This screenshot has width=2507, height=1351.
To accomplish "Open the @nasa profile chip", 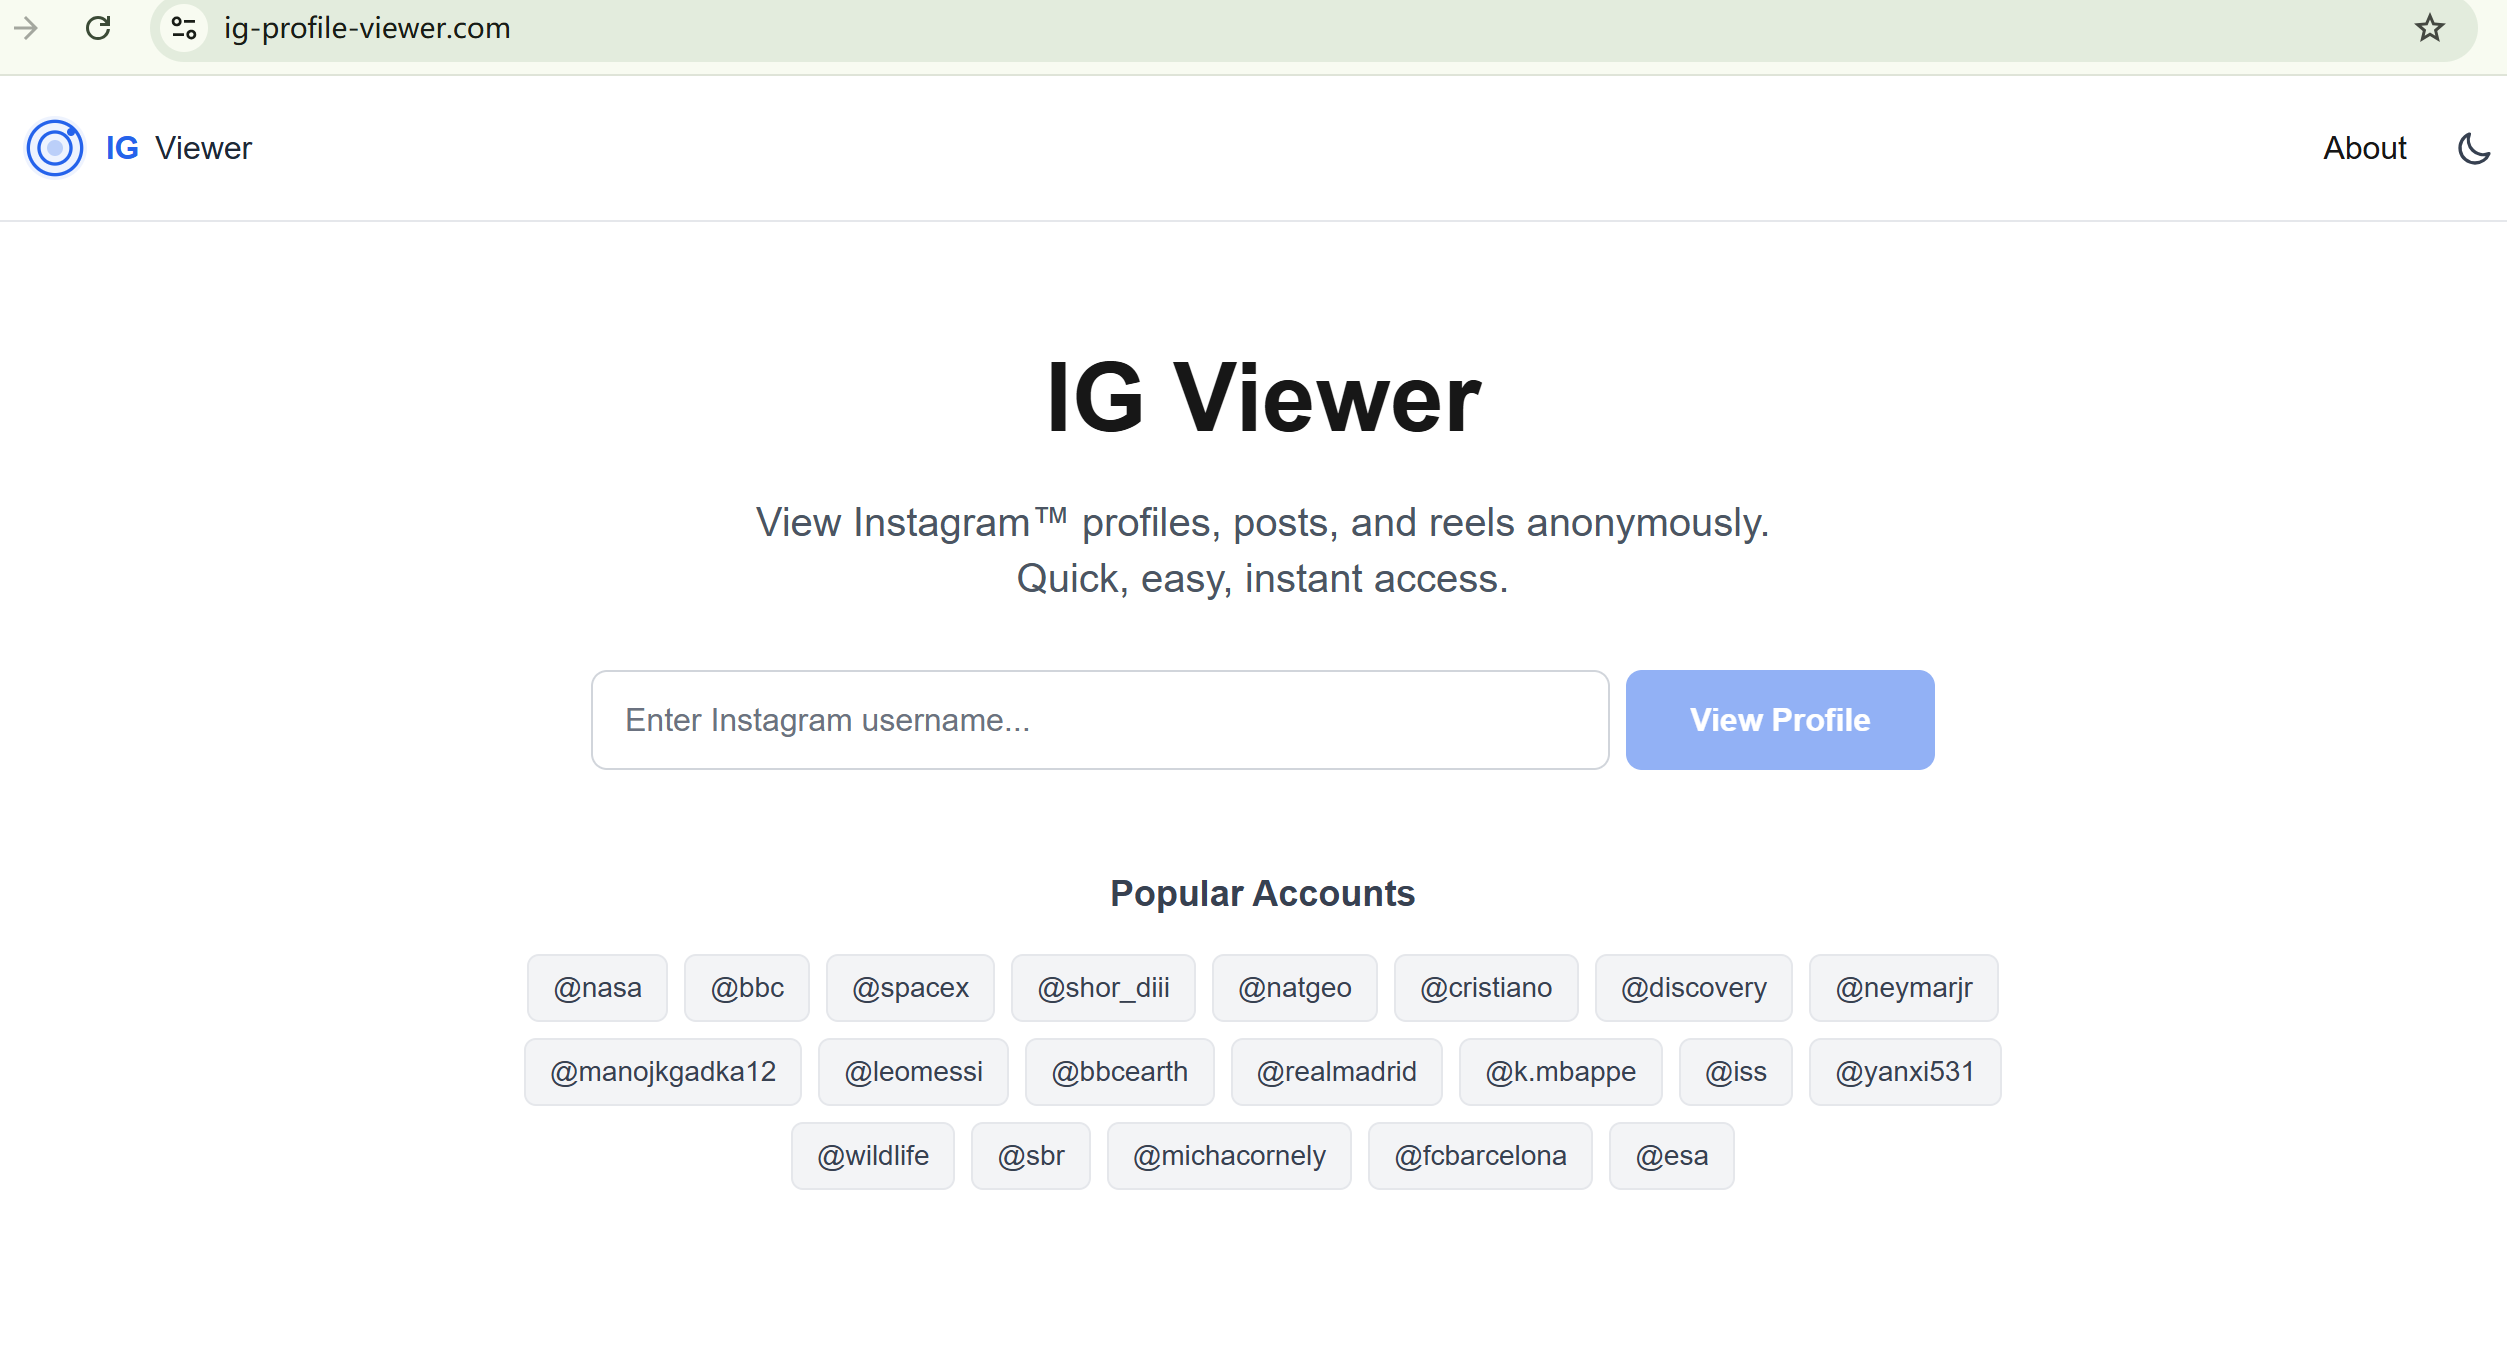I will pos(596,987).
